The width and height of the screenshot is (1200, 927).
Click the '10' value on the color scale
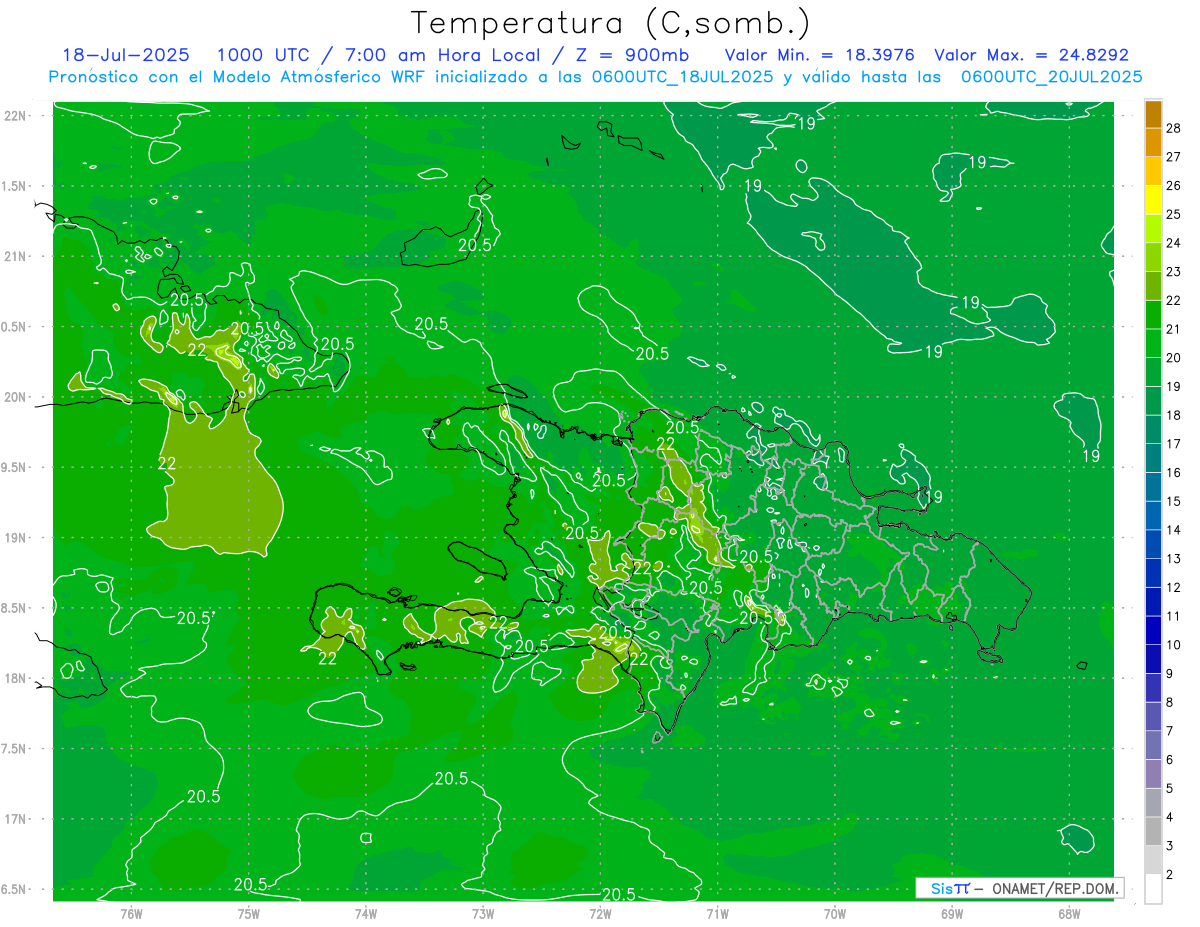click(x=1174, y=645)
